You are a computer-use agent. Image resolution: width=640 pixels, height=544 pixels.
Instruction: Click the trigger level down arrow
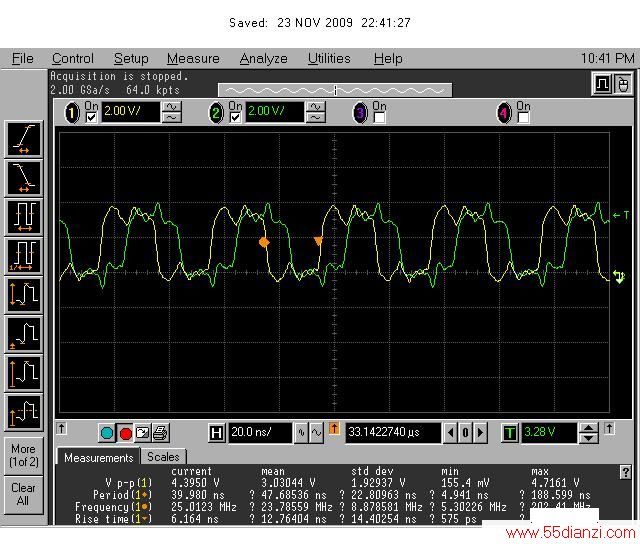[589, 438]
